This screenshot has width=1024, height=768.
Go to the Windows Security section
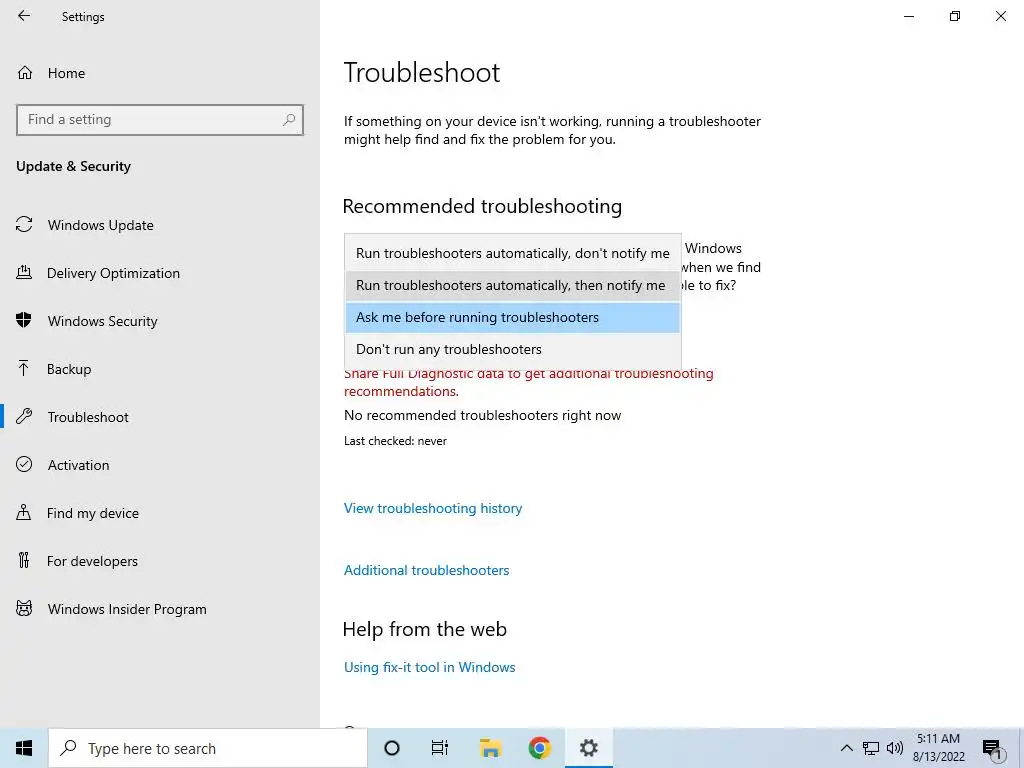pos(103,321)
